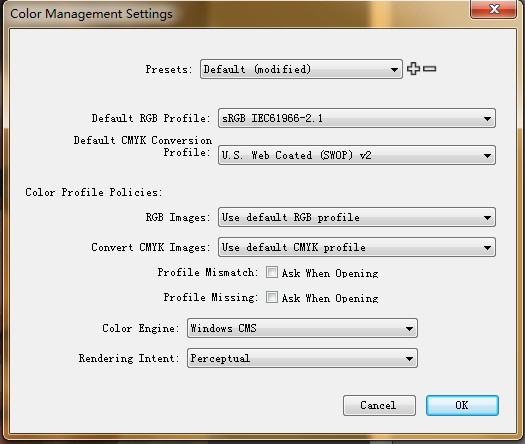Expand the Convert CMYK Images dropdown
Viewport: 525px width, 444px height.
(x=357, y=247)
